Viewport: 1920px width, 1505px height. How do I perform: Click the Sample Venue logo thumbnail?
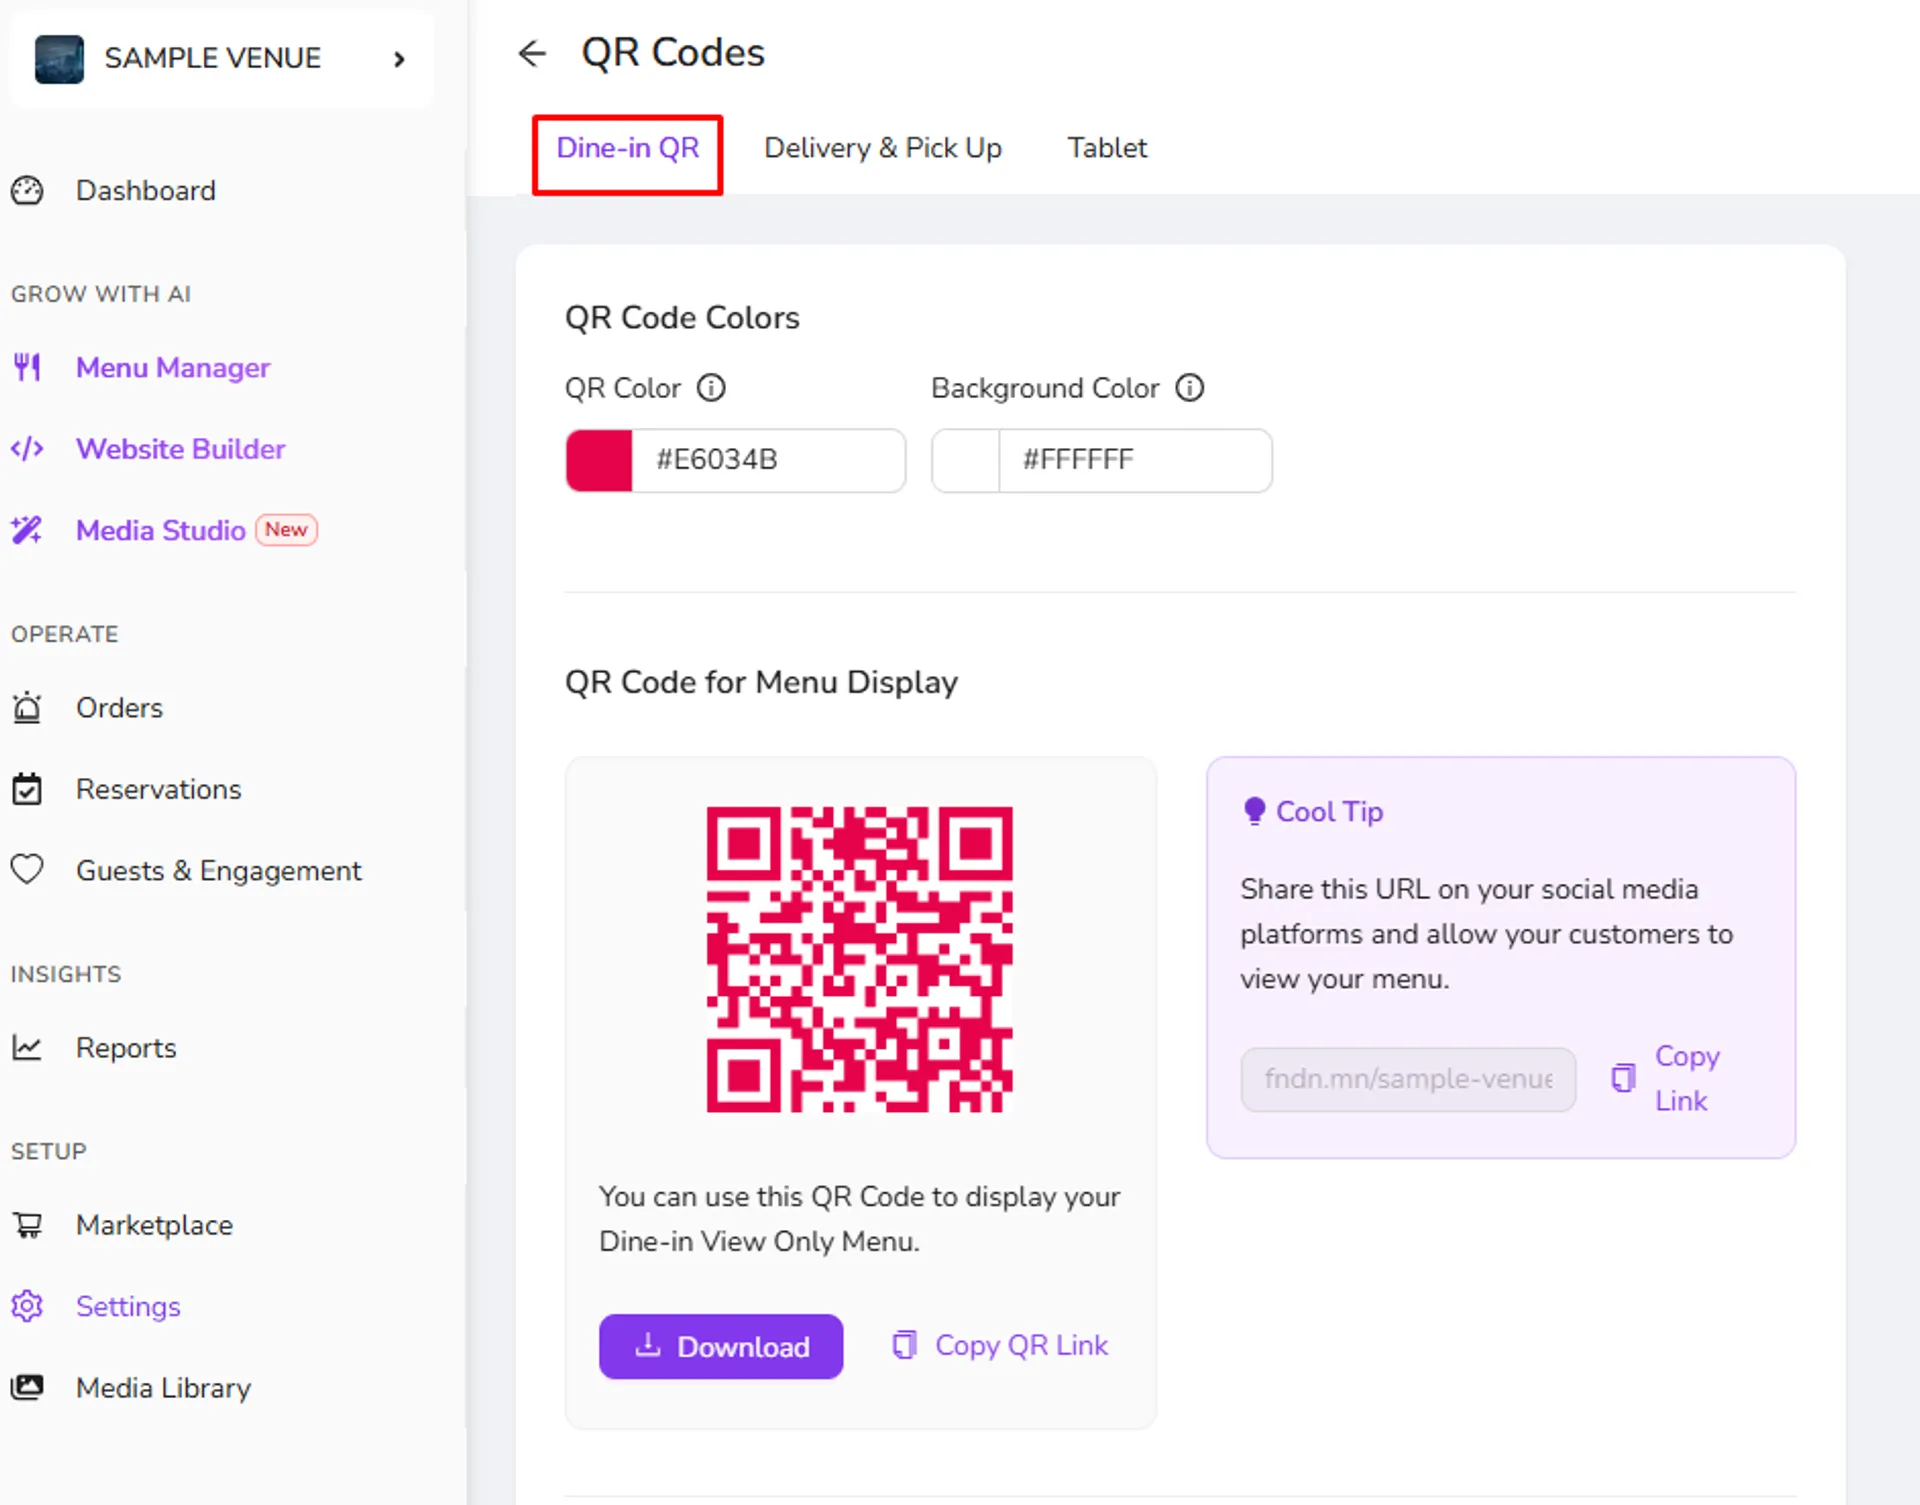[x=59, y=59]
